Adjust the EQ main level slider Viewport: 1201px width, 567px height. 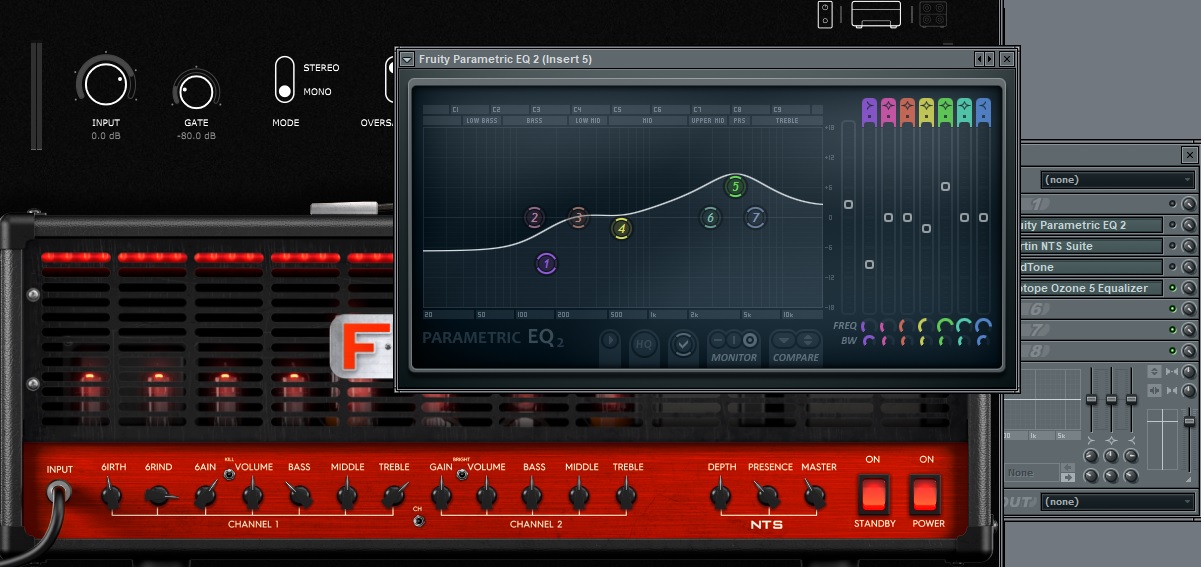[x=848, y=204]
